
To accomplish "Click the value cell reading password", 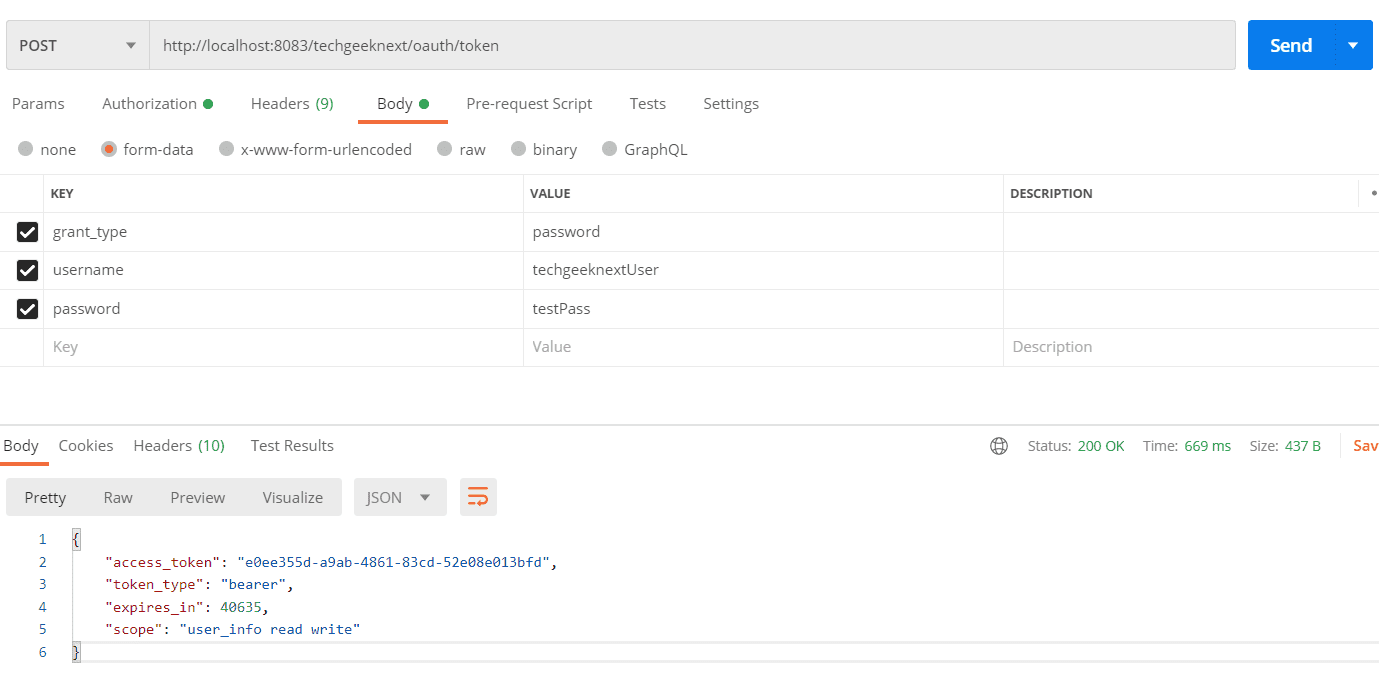I will click(763, 232).
